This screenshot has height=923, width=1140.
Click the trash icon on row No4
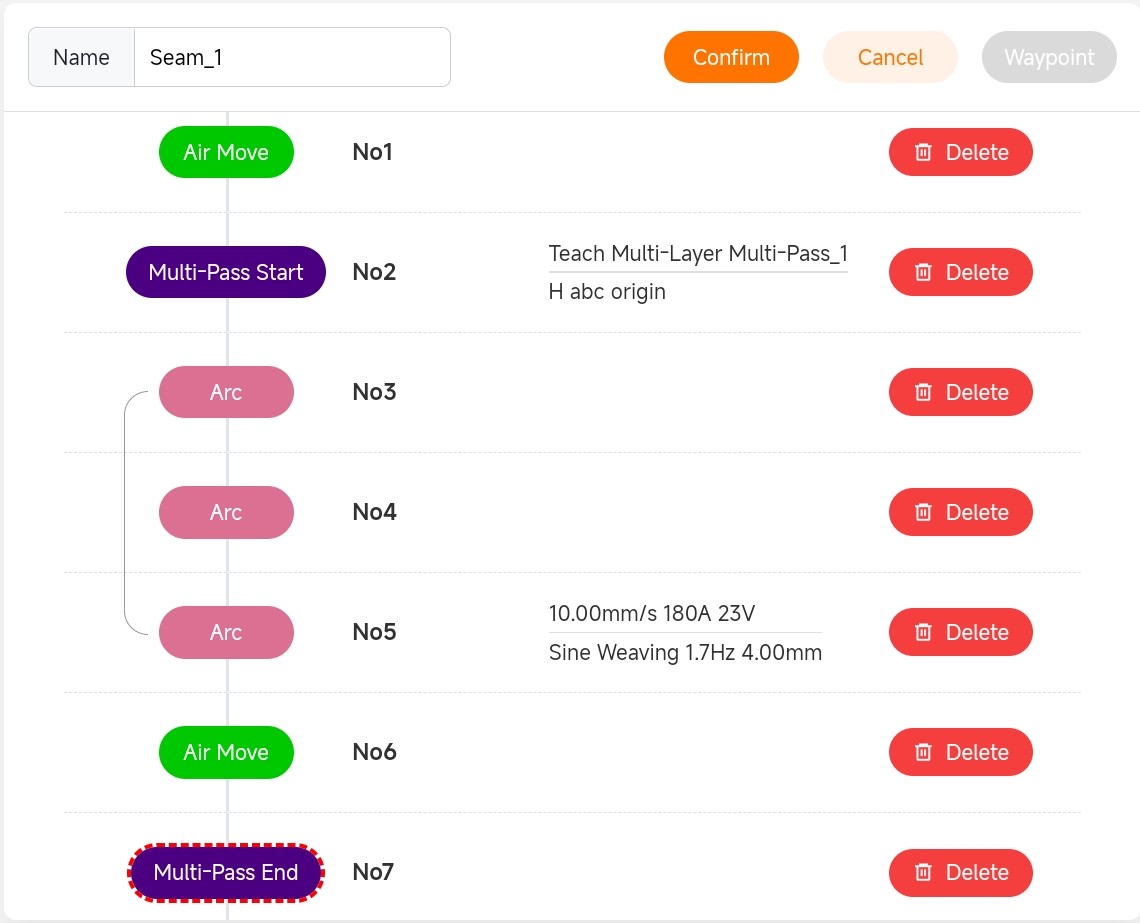click(x=924, y=512)
